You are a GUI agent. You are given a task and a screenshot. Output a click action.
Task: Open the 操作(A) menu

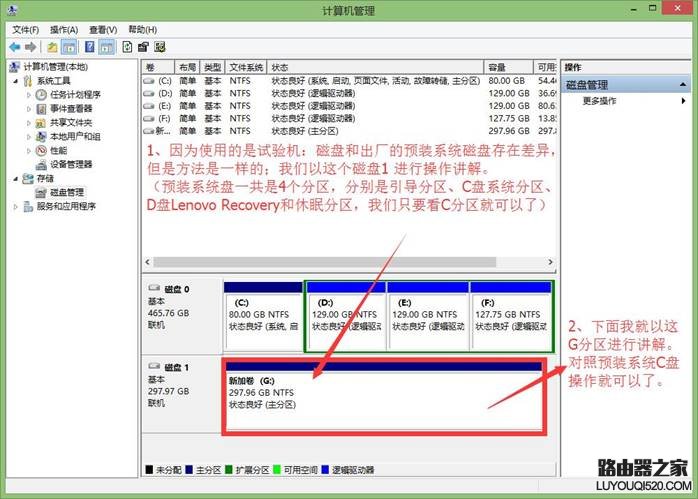point(64,30)
